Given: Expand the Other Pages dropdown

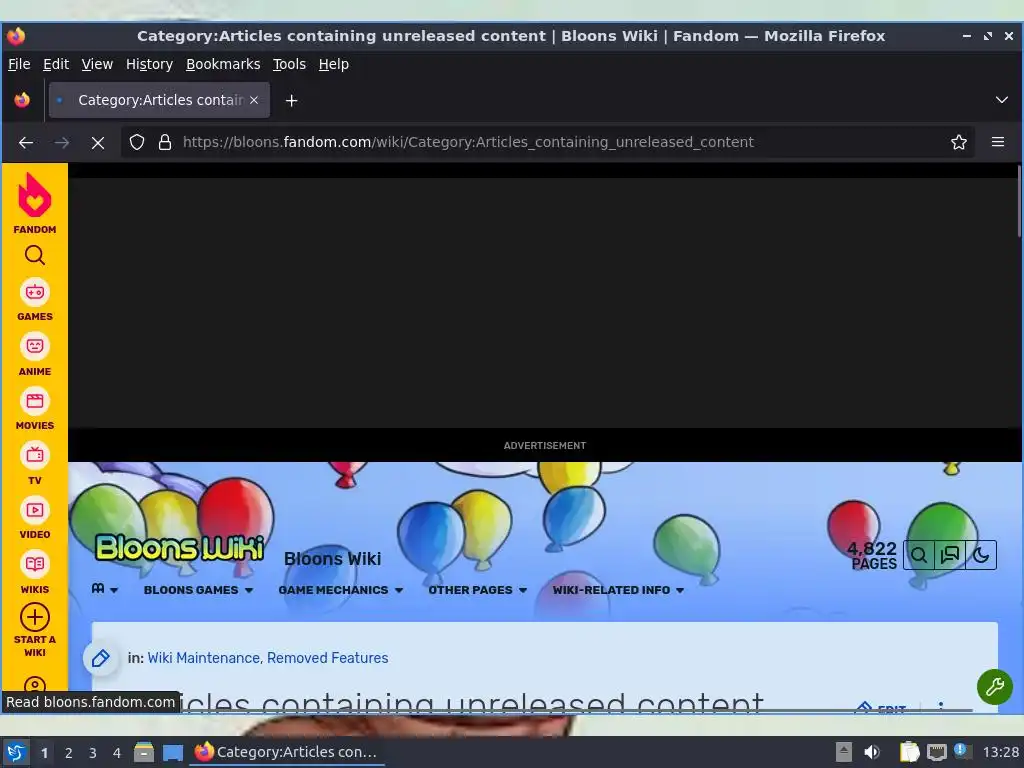Looking at the screenshot, I should point(477,590).
